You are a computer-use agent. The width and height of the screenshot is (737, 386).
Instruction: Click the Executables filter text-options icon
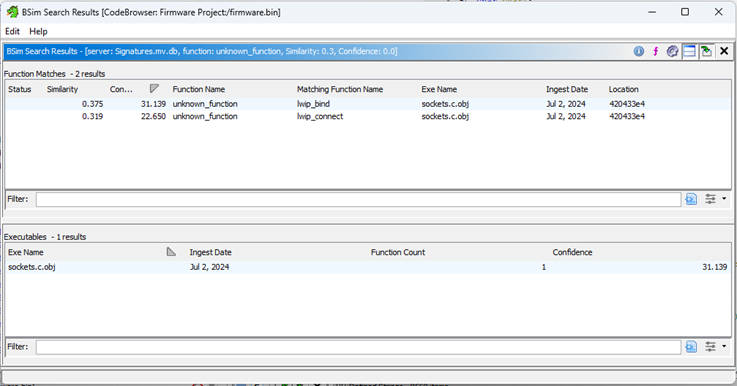pos(691,347)
